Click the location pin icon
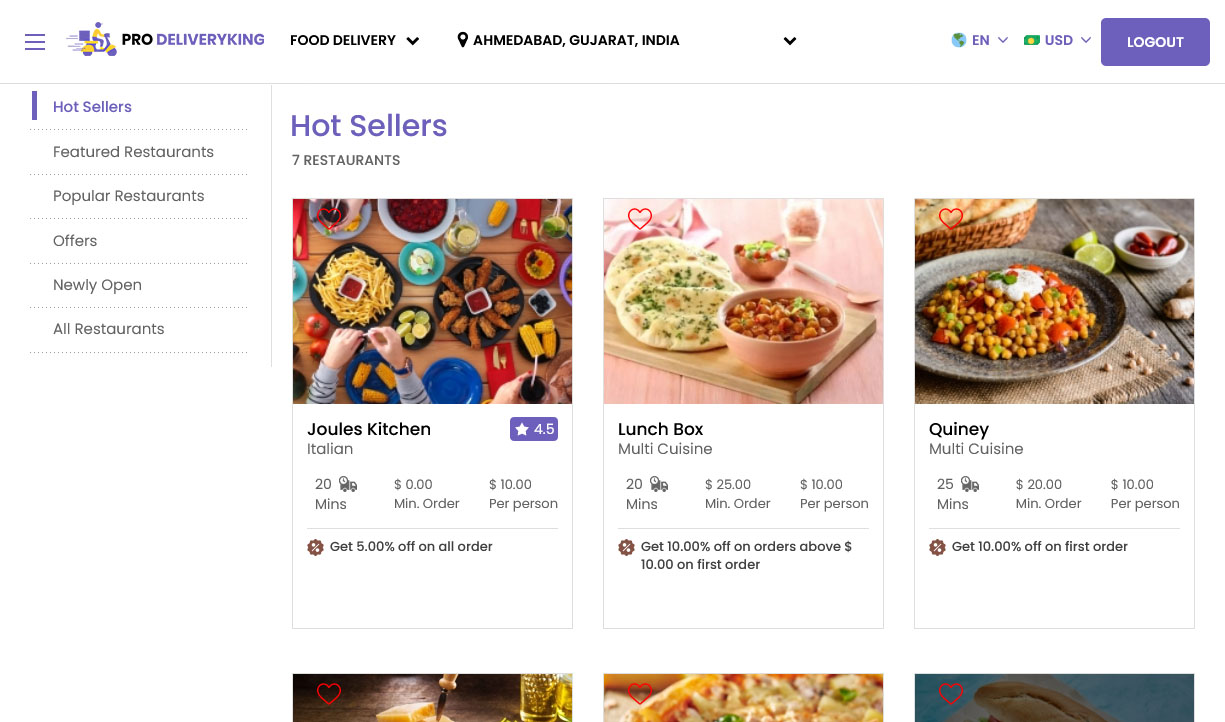The image size is (1225, 722). click(x=462, y=40)
